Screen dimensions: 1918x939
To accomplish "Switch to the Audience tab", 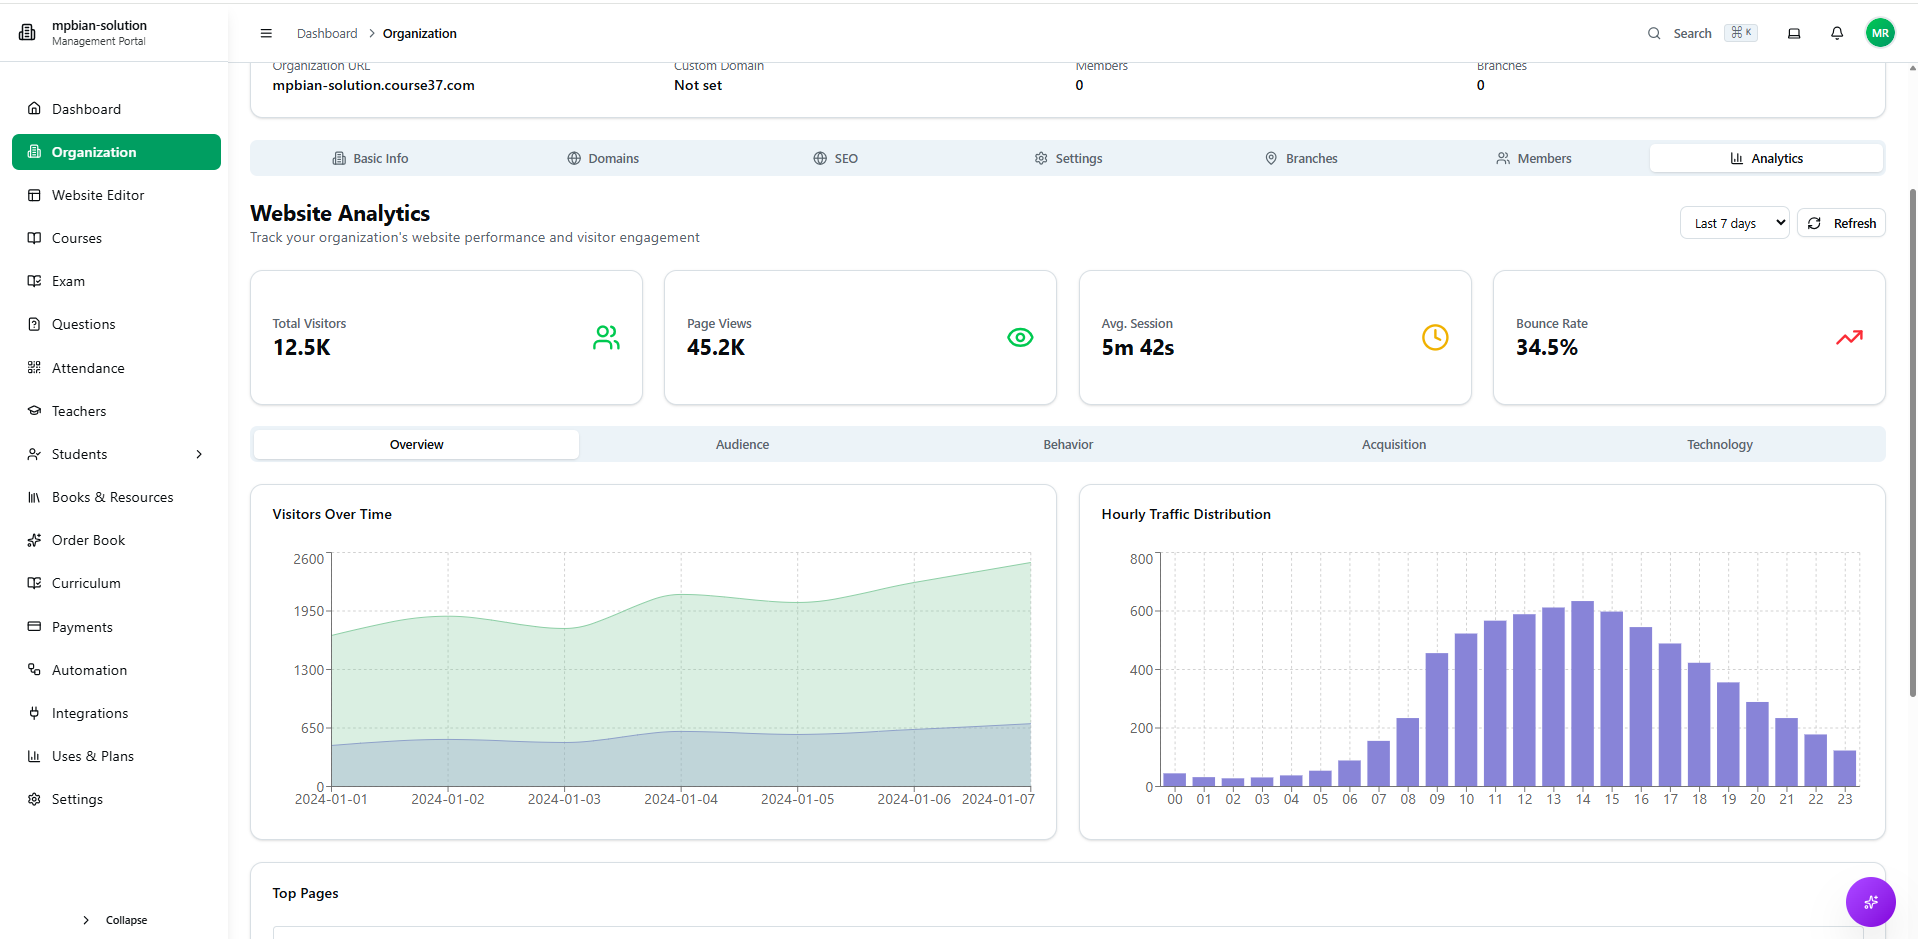I will [742, 445].
